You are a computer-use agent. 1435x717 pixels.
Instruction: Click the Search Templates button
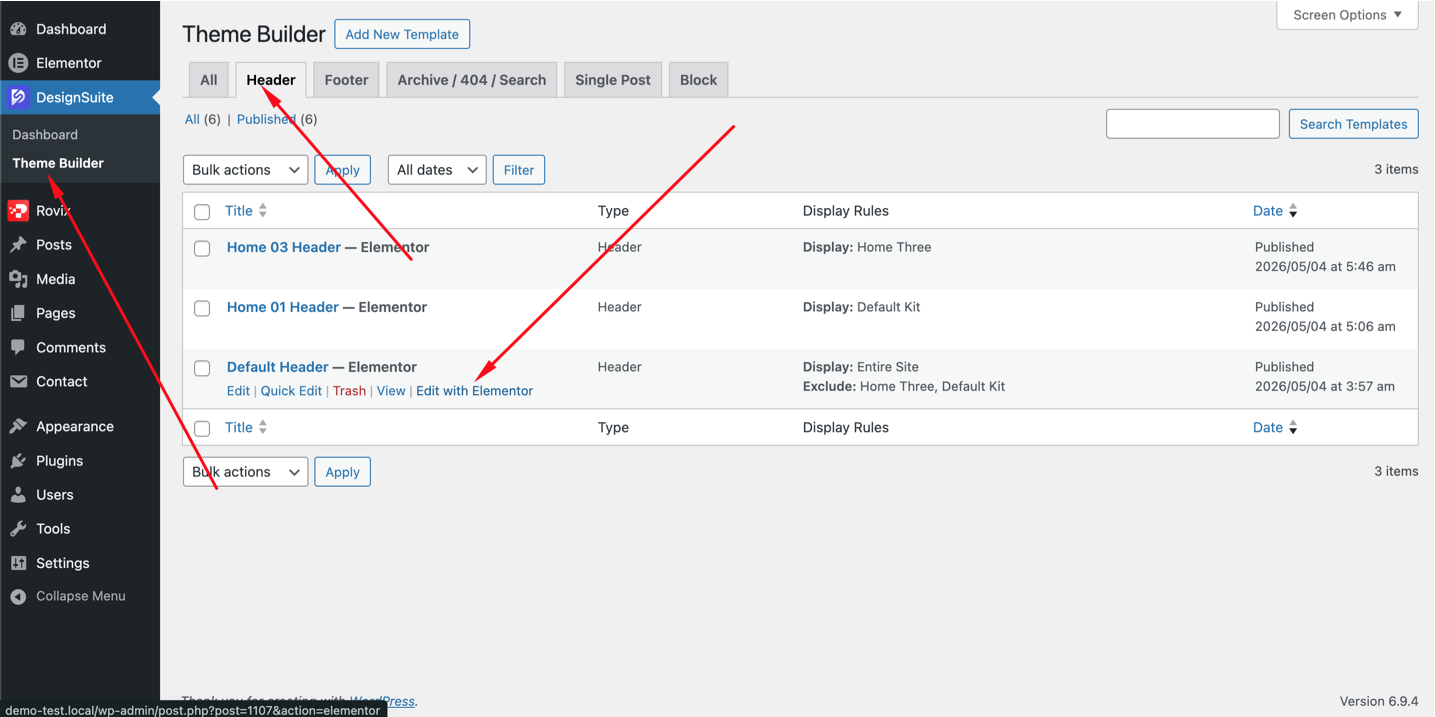(1353, 124)
